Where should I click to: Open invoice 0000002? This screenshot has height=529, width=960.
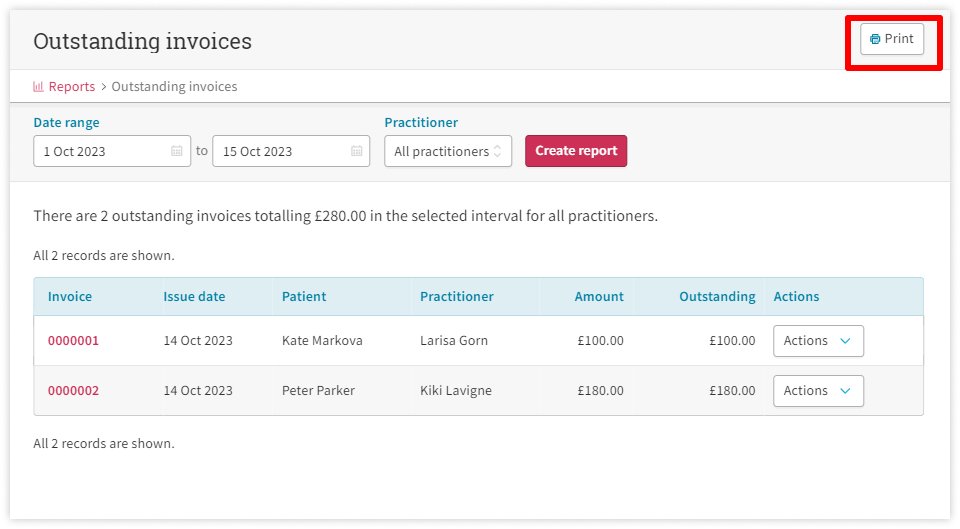[73, 391]
